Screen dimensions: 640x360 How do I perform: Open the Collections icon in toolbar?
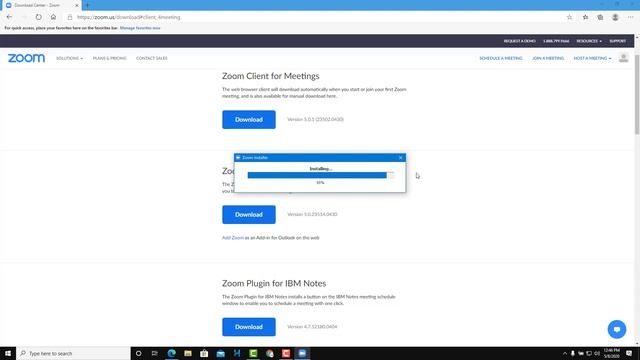pyautogui.click(x=600, y=17)
